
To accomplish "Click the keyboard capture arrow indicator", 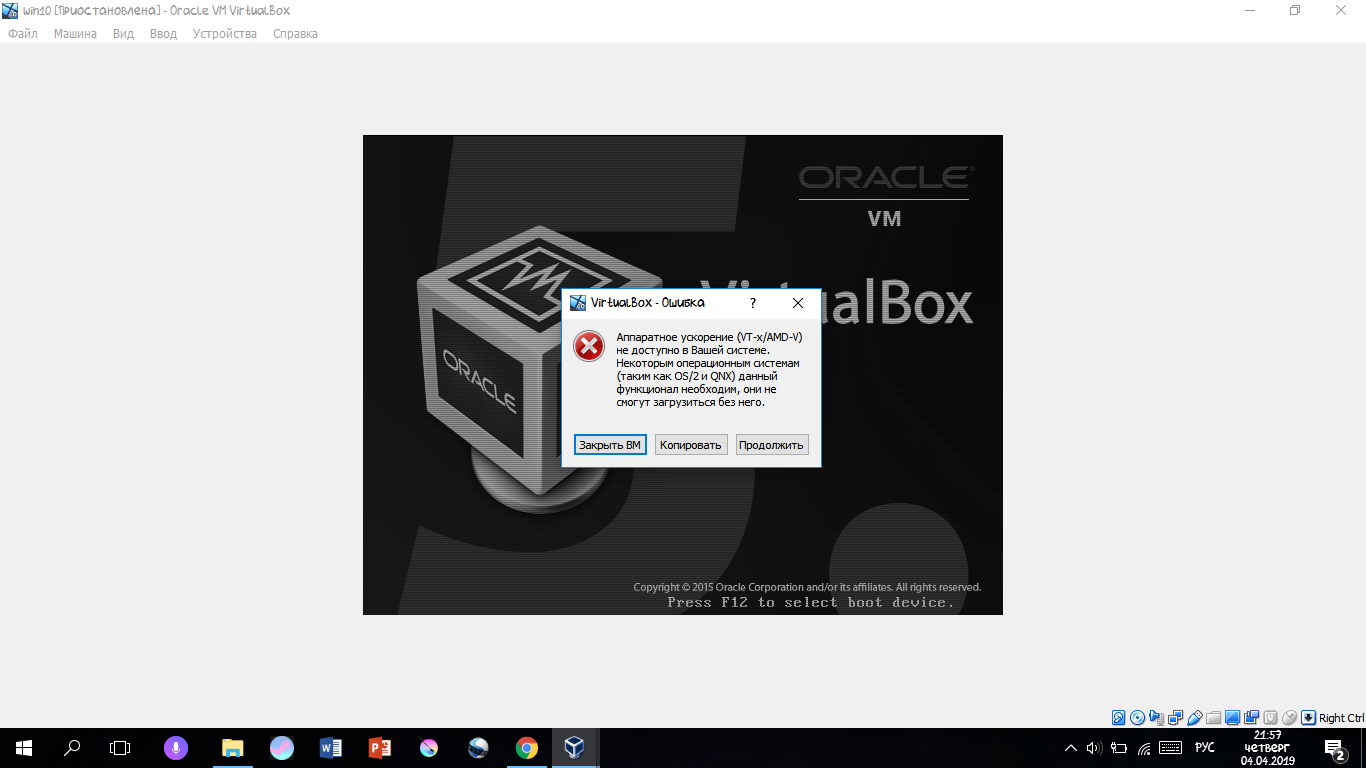I will pos(1308,717).
